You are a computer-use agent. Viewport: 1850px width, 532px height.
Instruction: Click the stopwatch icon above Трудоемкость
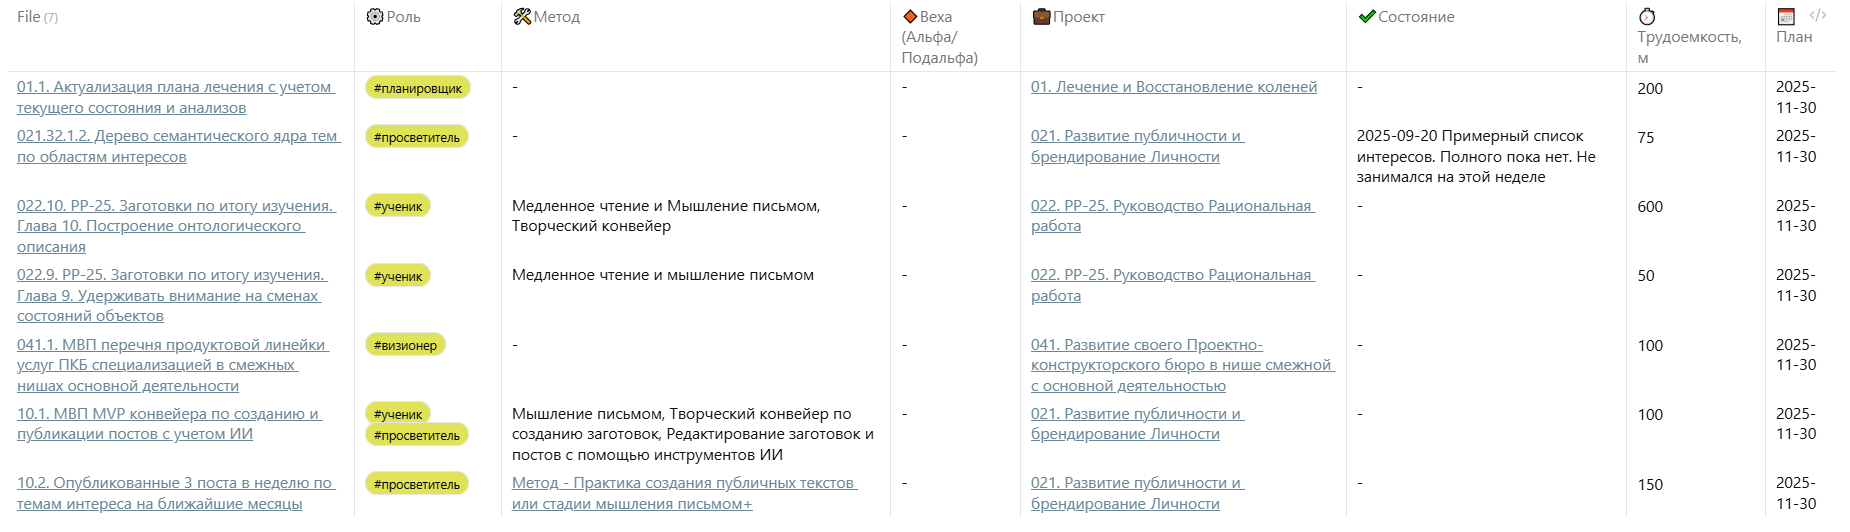pyautogui.click(x=1647, y=17)
